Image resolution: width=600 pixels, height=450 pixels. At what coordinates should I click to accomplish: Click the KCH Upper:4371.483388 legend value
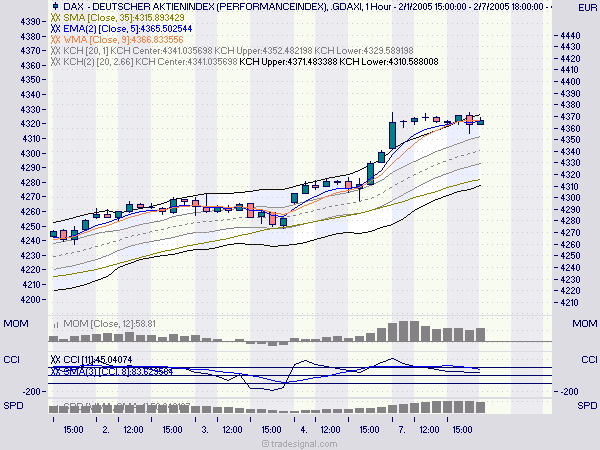click(288, 62)
